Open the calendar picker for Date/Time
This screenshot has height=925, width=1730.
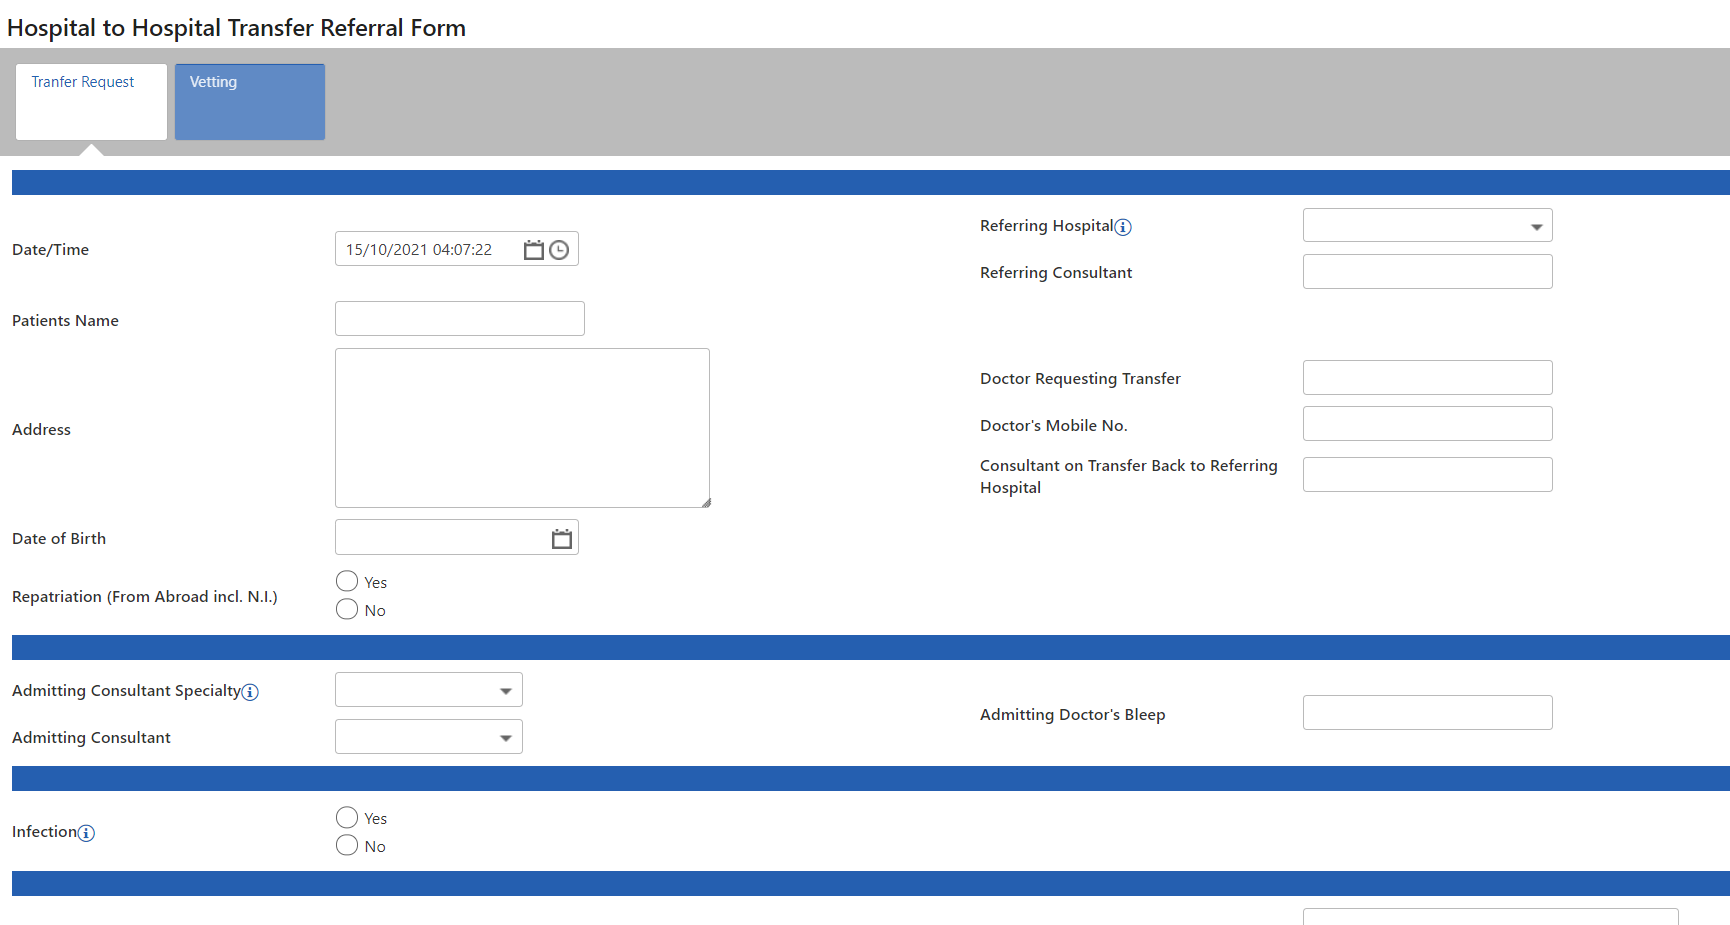point(534,249)
